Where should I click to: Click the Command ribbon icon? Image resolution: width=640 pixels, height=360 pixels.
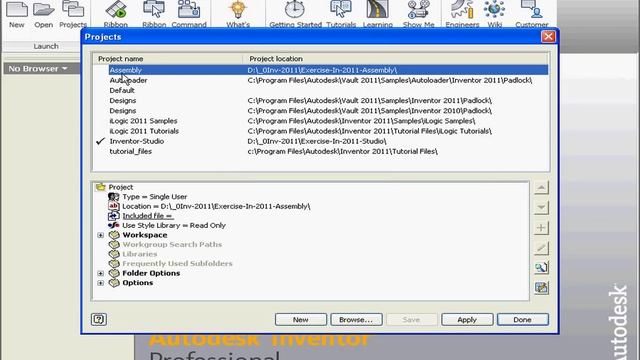[189, 9]
